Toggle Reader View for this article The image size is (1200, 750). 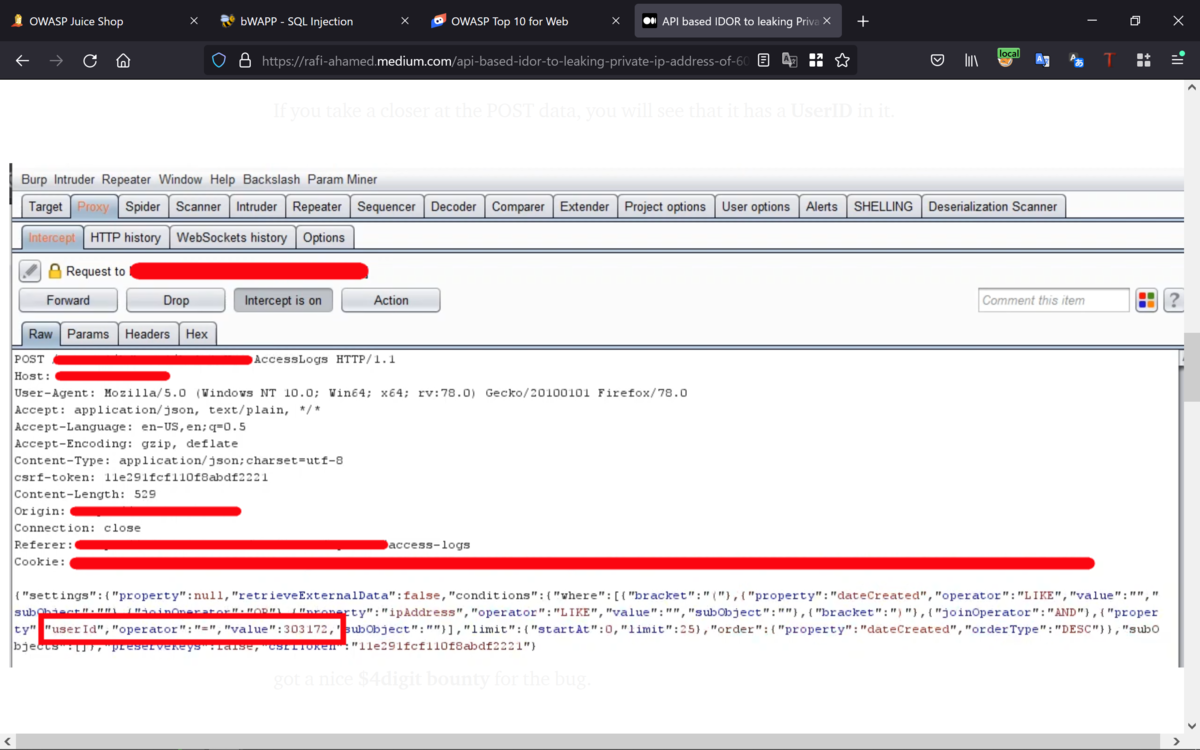pyautogui.click(x=764, y=61)
